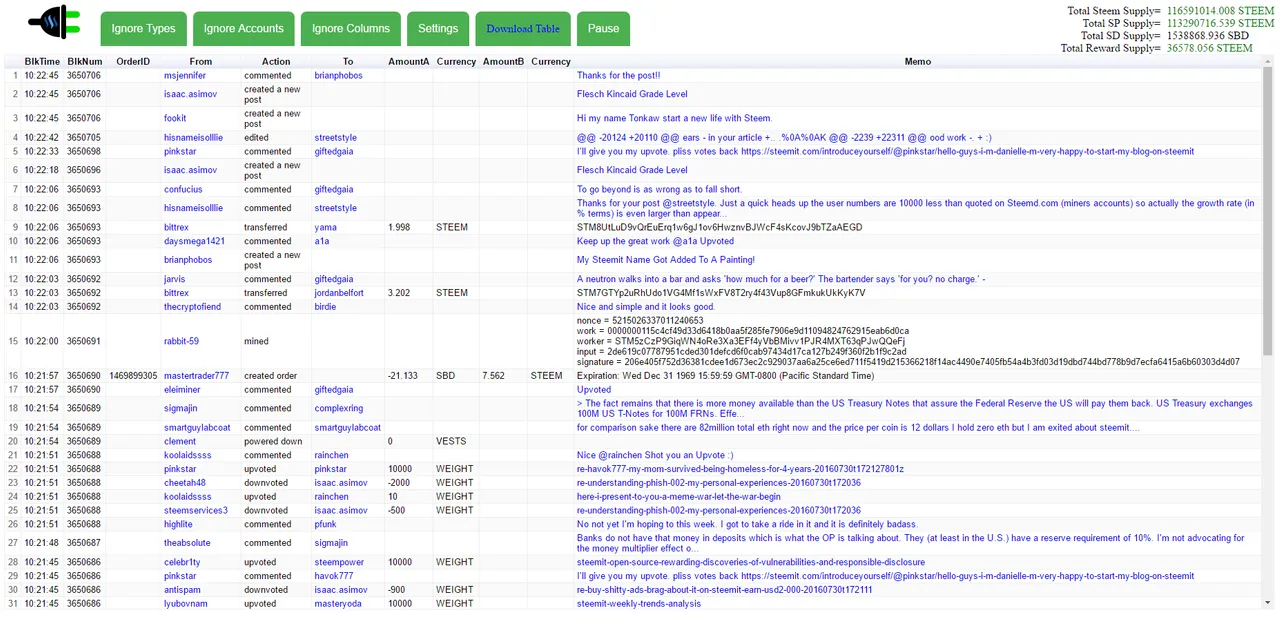Open 'Thanks for the post!!' memo link

tap(619, 76)
